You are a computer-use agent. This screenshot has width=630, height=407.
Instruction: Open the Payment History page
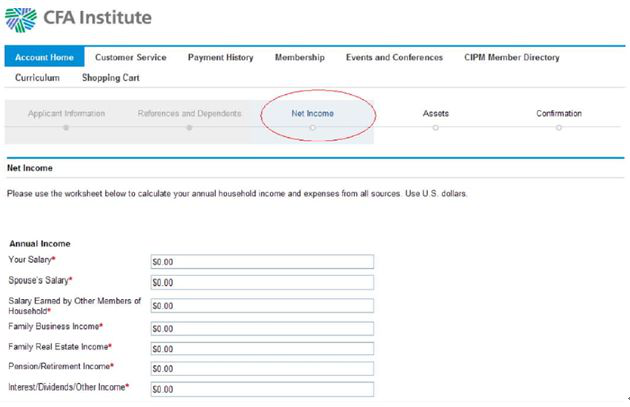tap(220, 58)
